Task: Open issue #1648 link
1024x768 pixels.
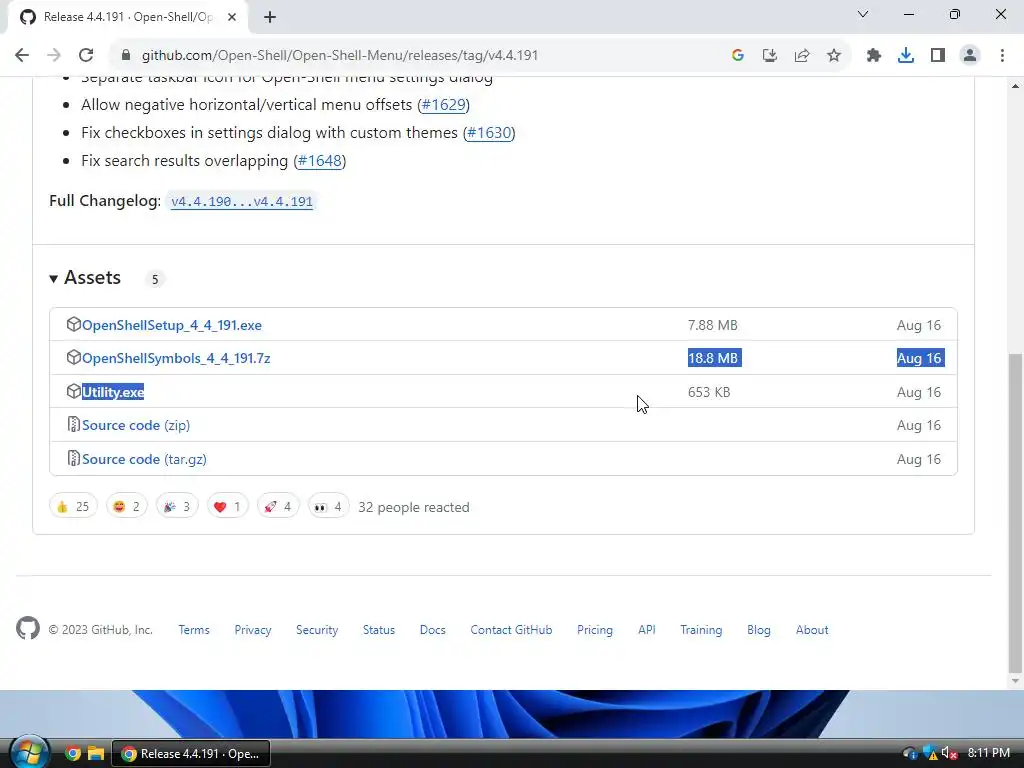Action: point(319,161)
